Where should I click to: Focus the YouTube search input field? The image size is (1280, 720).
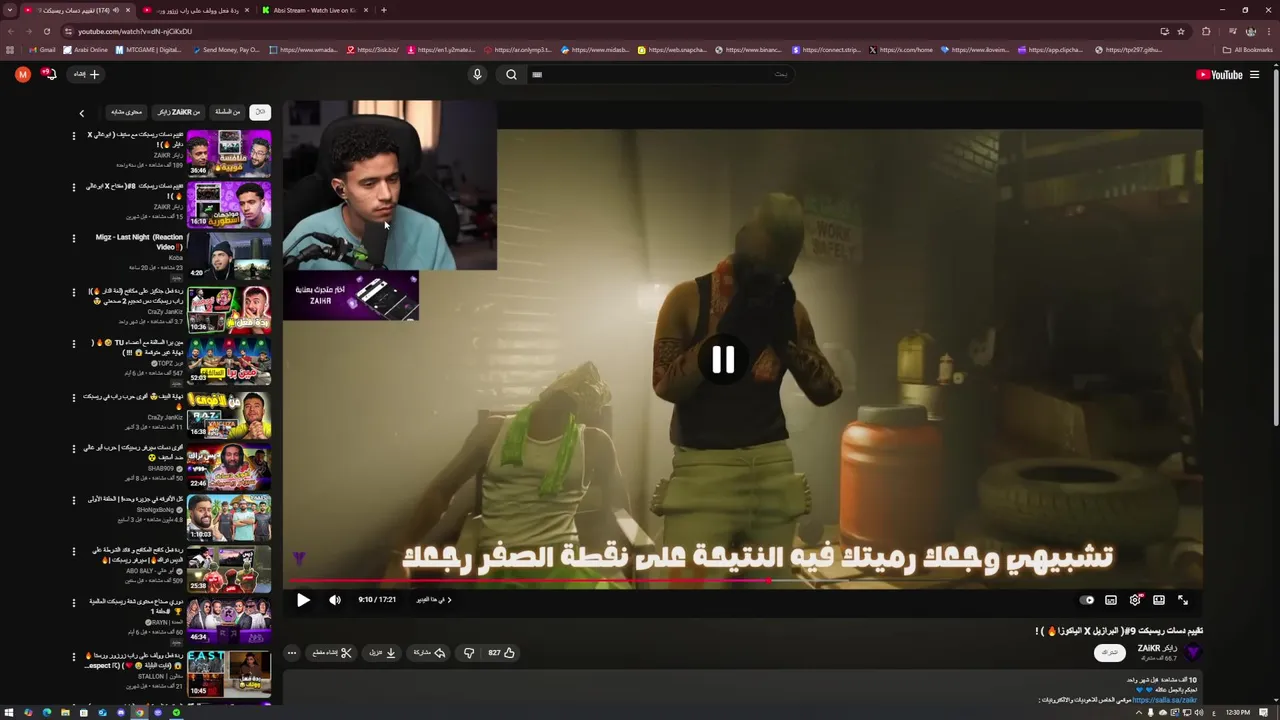(660, 74)
